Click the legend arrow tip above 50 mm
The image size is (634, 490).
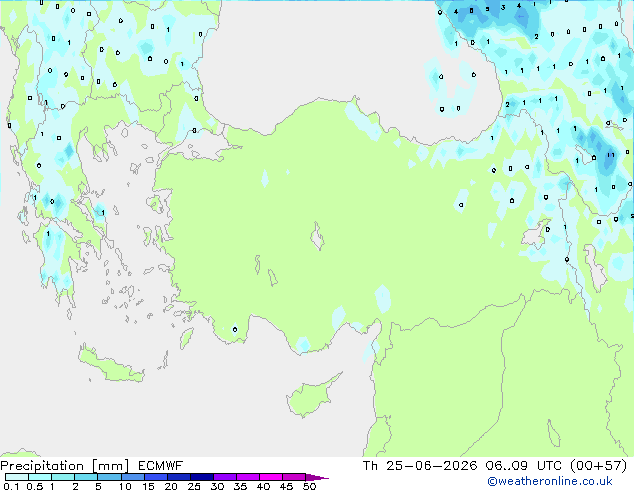[x=317, y=477]
